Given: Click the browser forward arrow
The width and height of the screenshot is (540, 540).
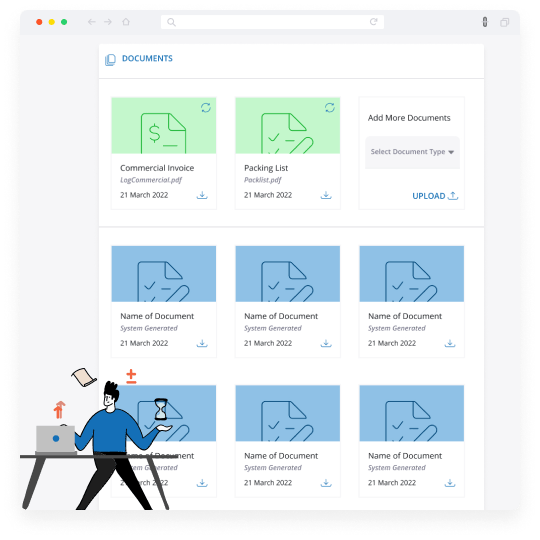Looking at the screenshot, I should point(108,22).
